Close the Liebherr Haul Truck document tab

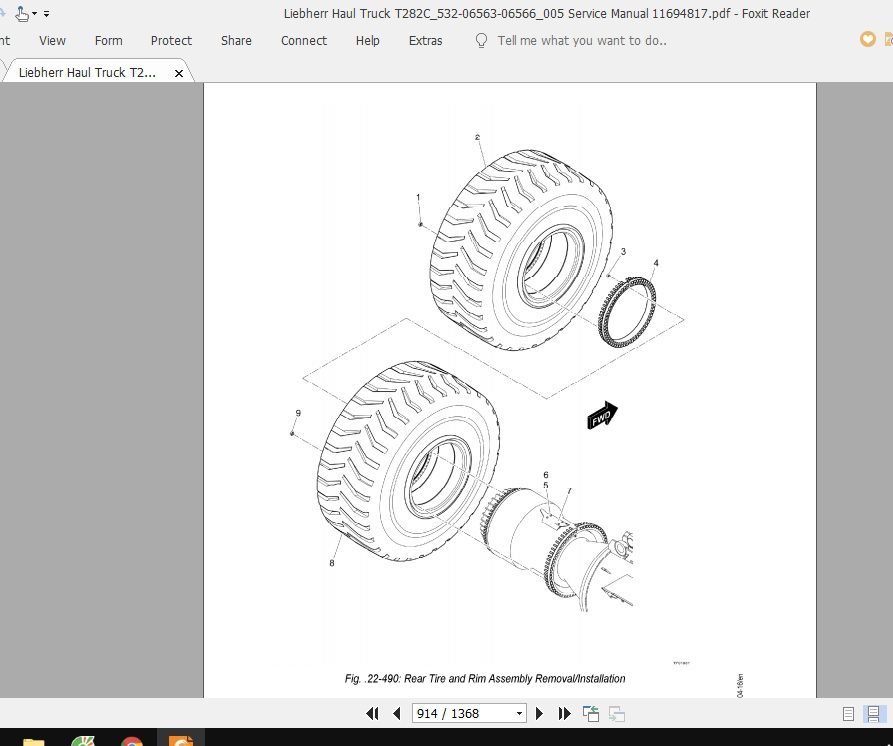(179, 73)
